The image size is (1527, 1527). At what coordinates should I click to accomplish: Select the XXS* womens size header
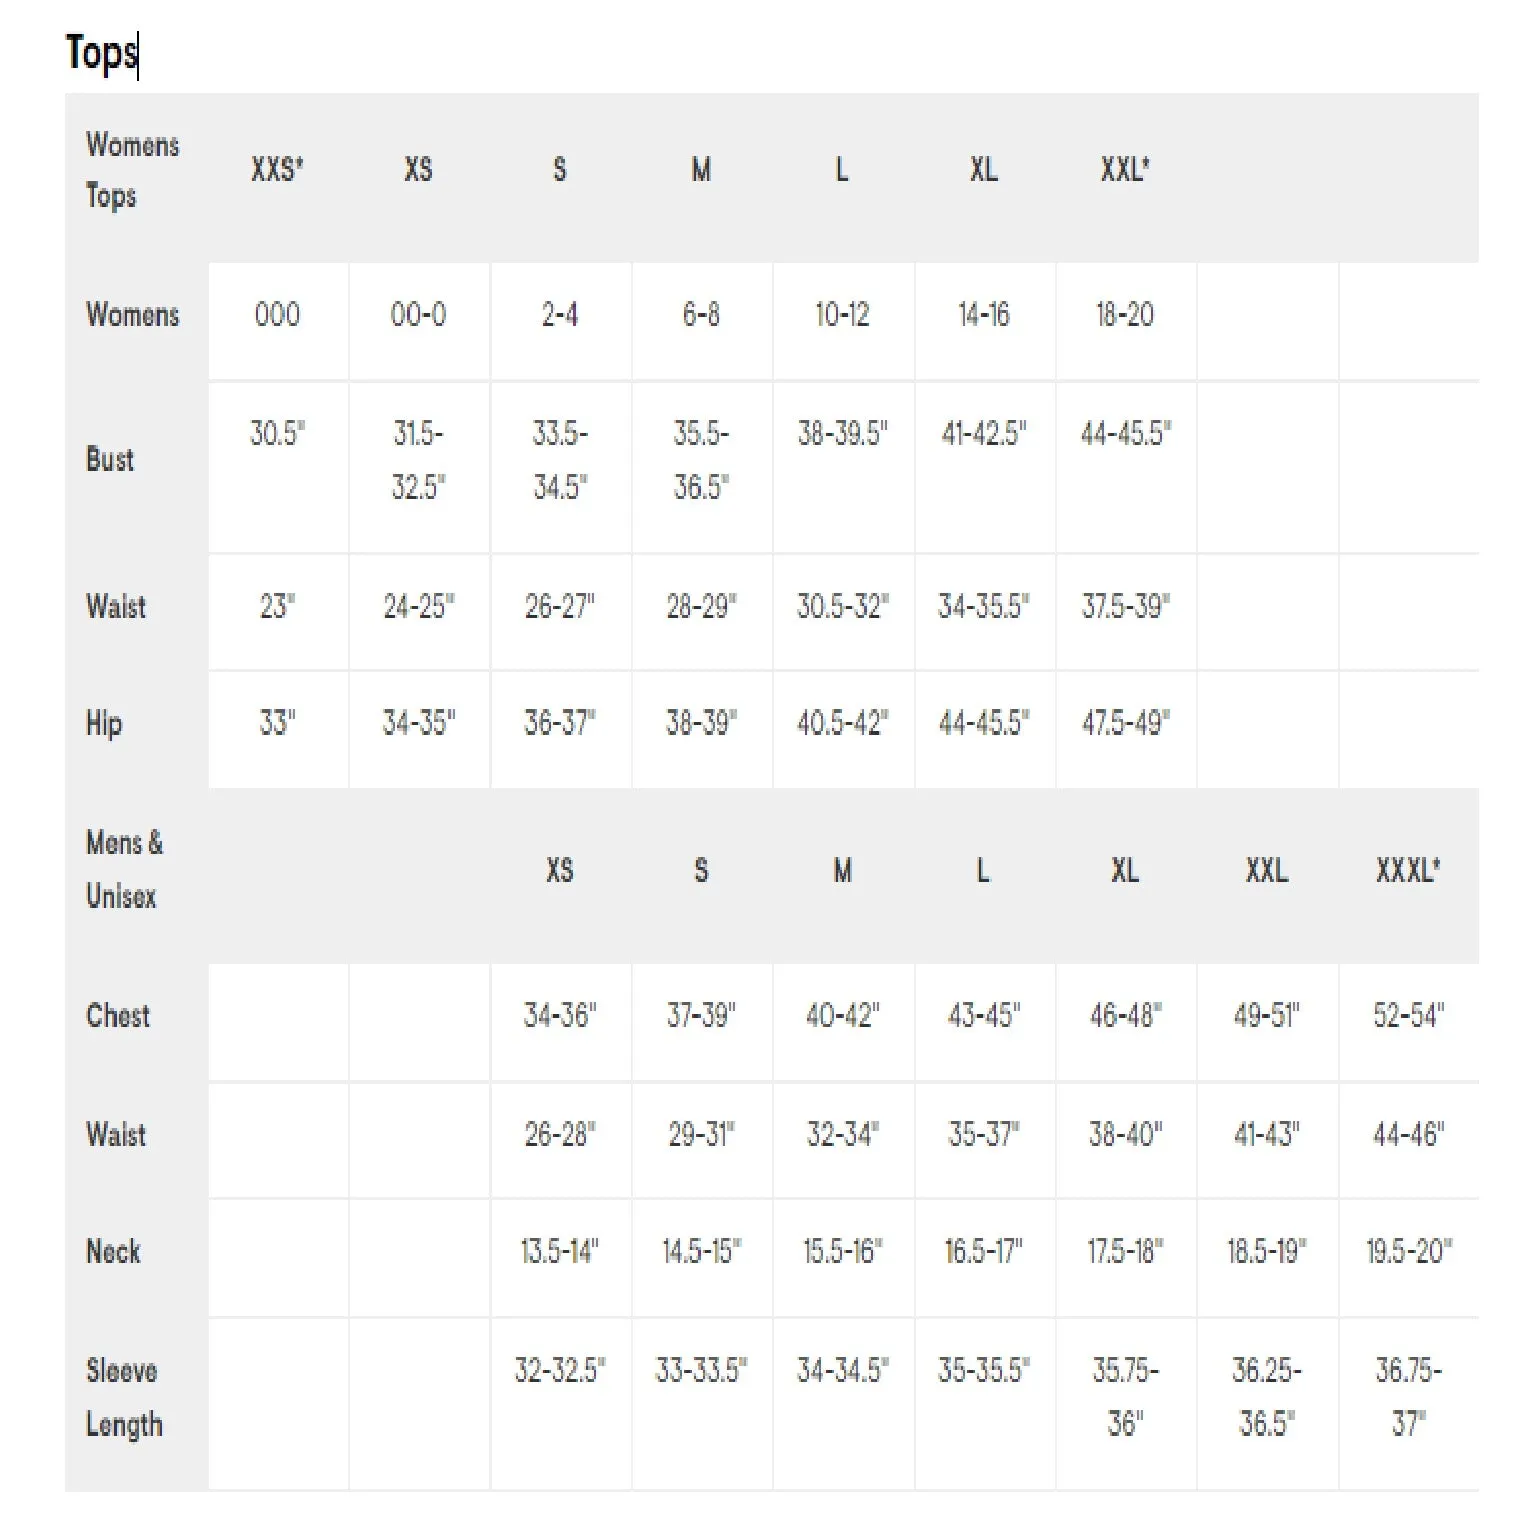point(277,169)
